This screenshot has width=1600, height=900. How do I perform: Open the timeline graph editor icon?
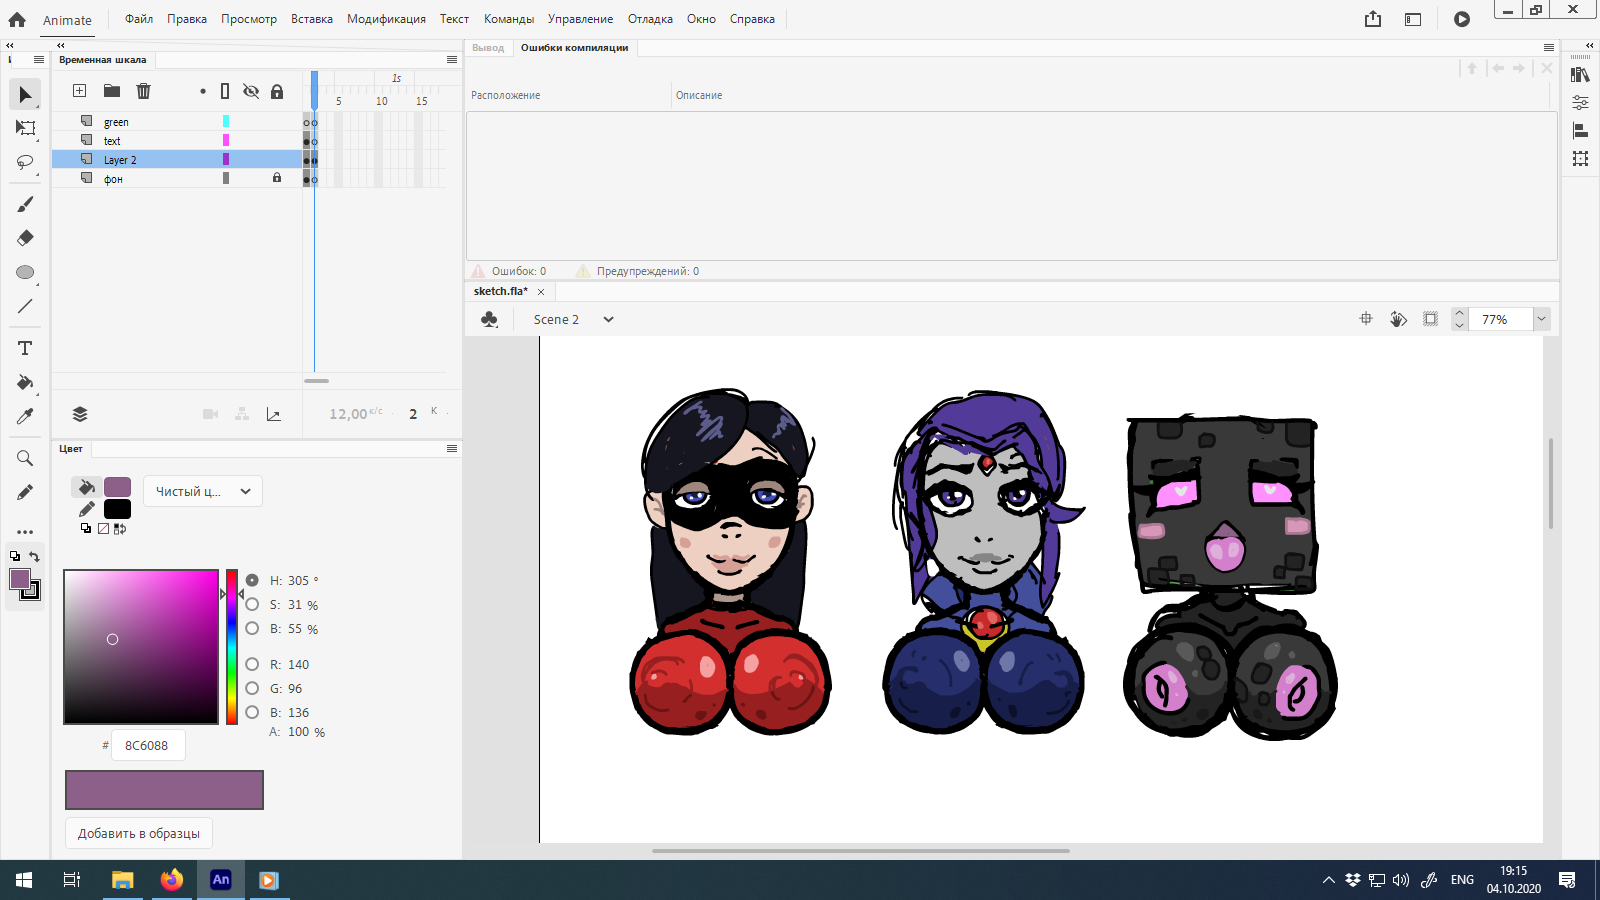tap(273, 414)
